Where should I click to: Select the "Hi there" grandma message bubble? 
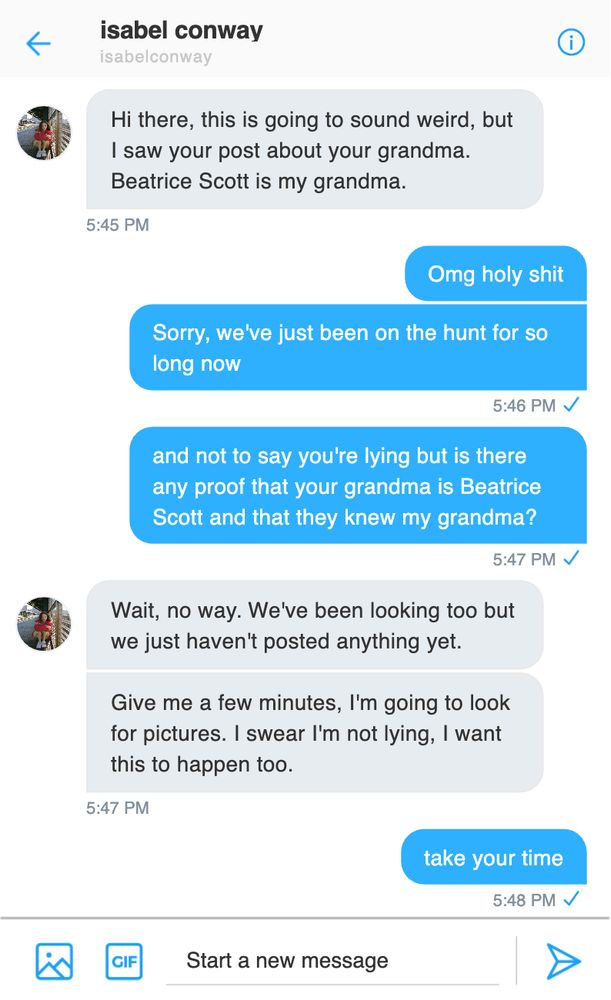314,150
